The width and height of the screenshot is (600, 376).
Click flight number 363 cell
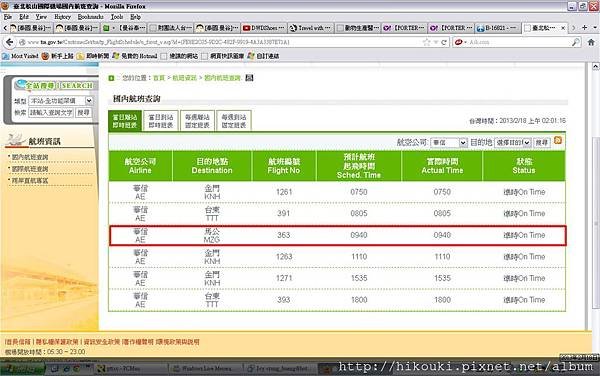[x=284, y=235]
